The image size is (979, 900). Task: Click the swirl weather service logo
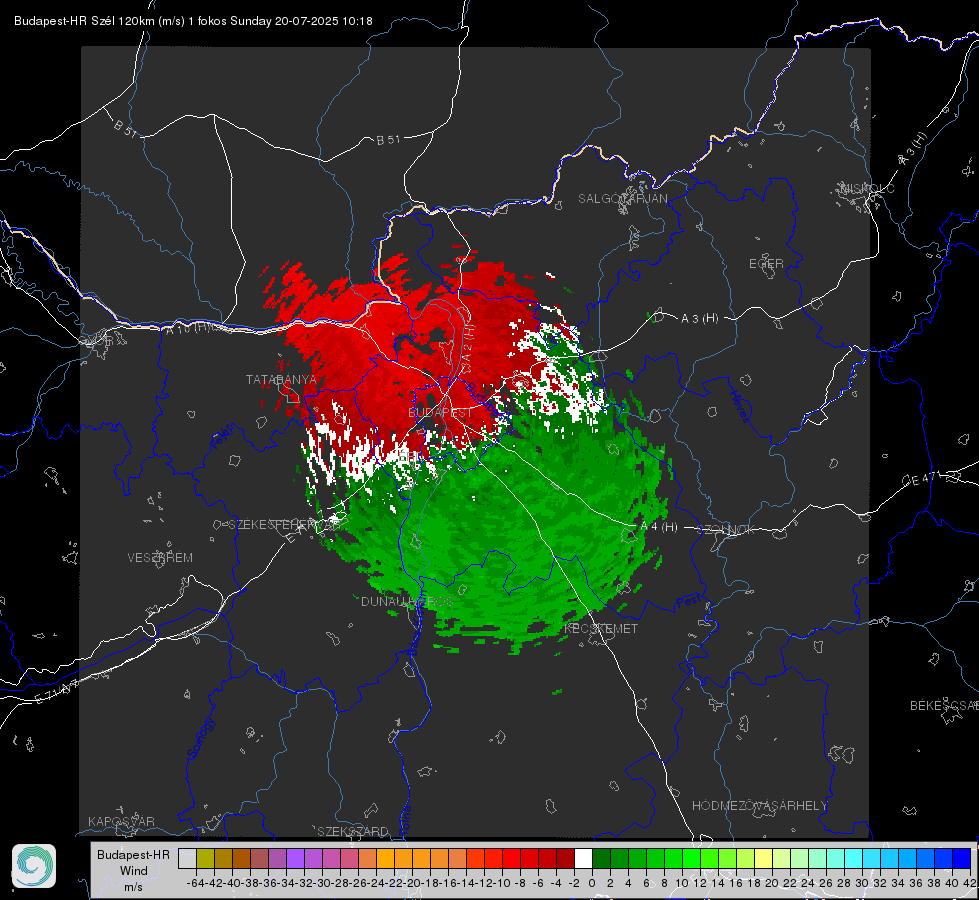[x=34, y=866]
